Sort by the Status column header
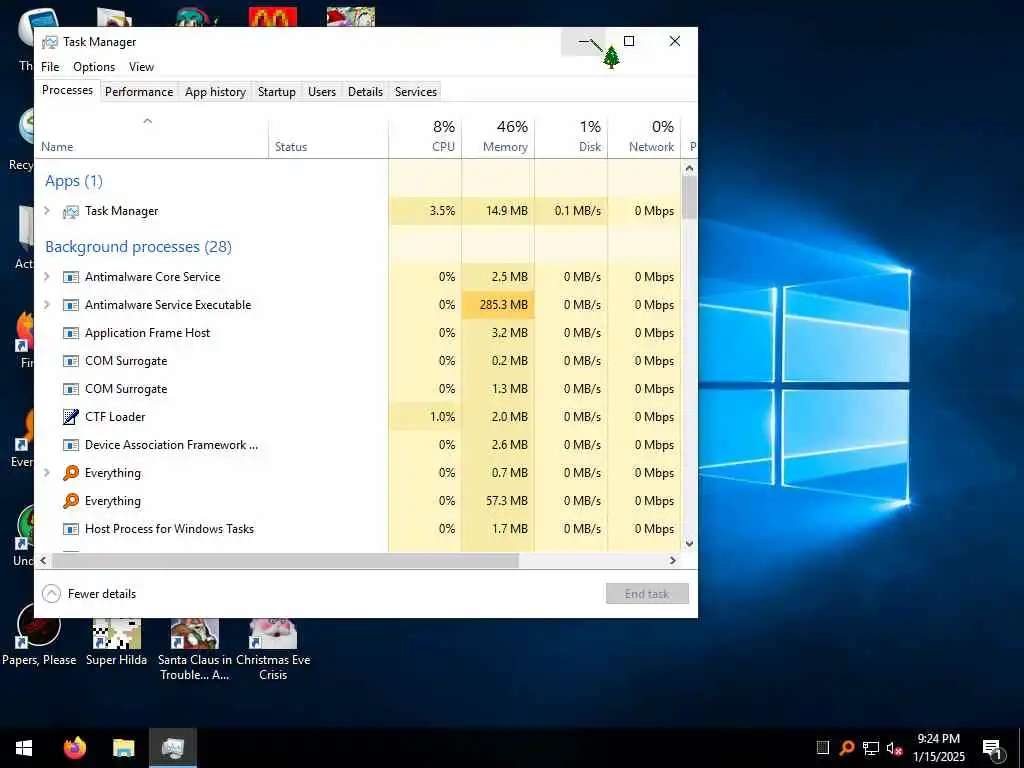 click(328, 136)
